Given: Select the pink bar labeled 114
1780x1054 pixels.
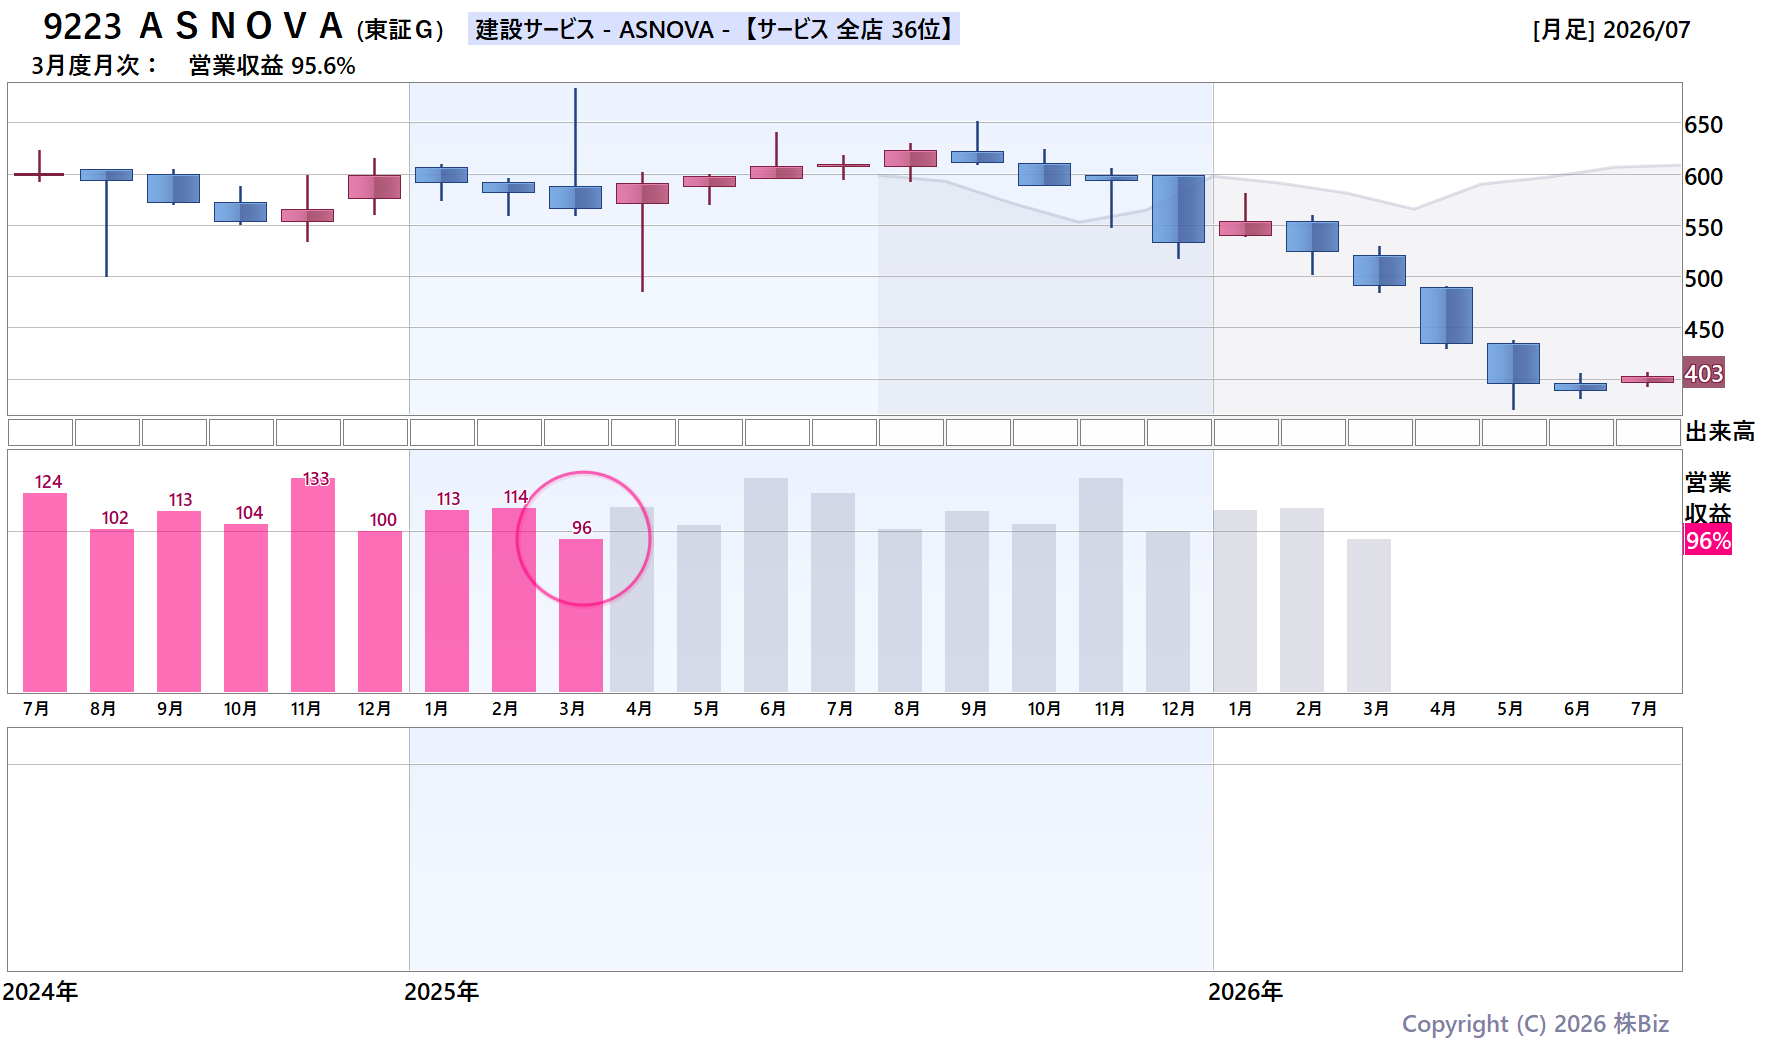Looking at the screenshot, I should (x=514, y=600).
